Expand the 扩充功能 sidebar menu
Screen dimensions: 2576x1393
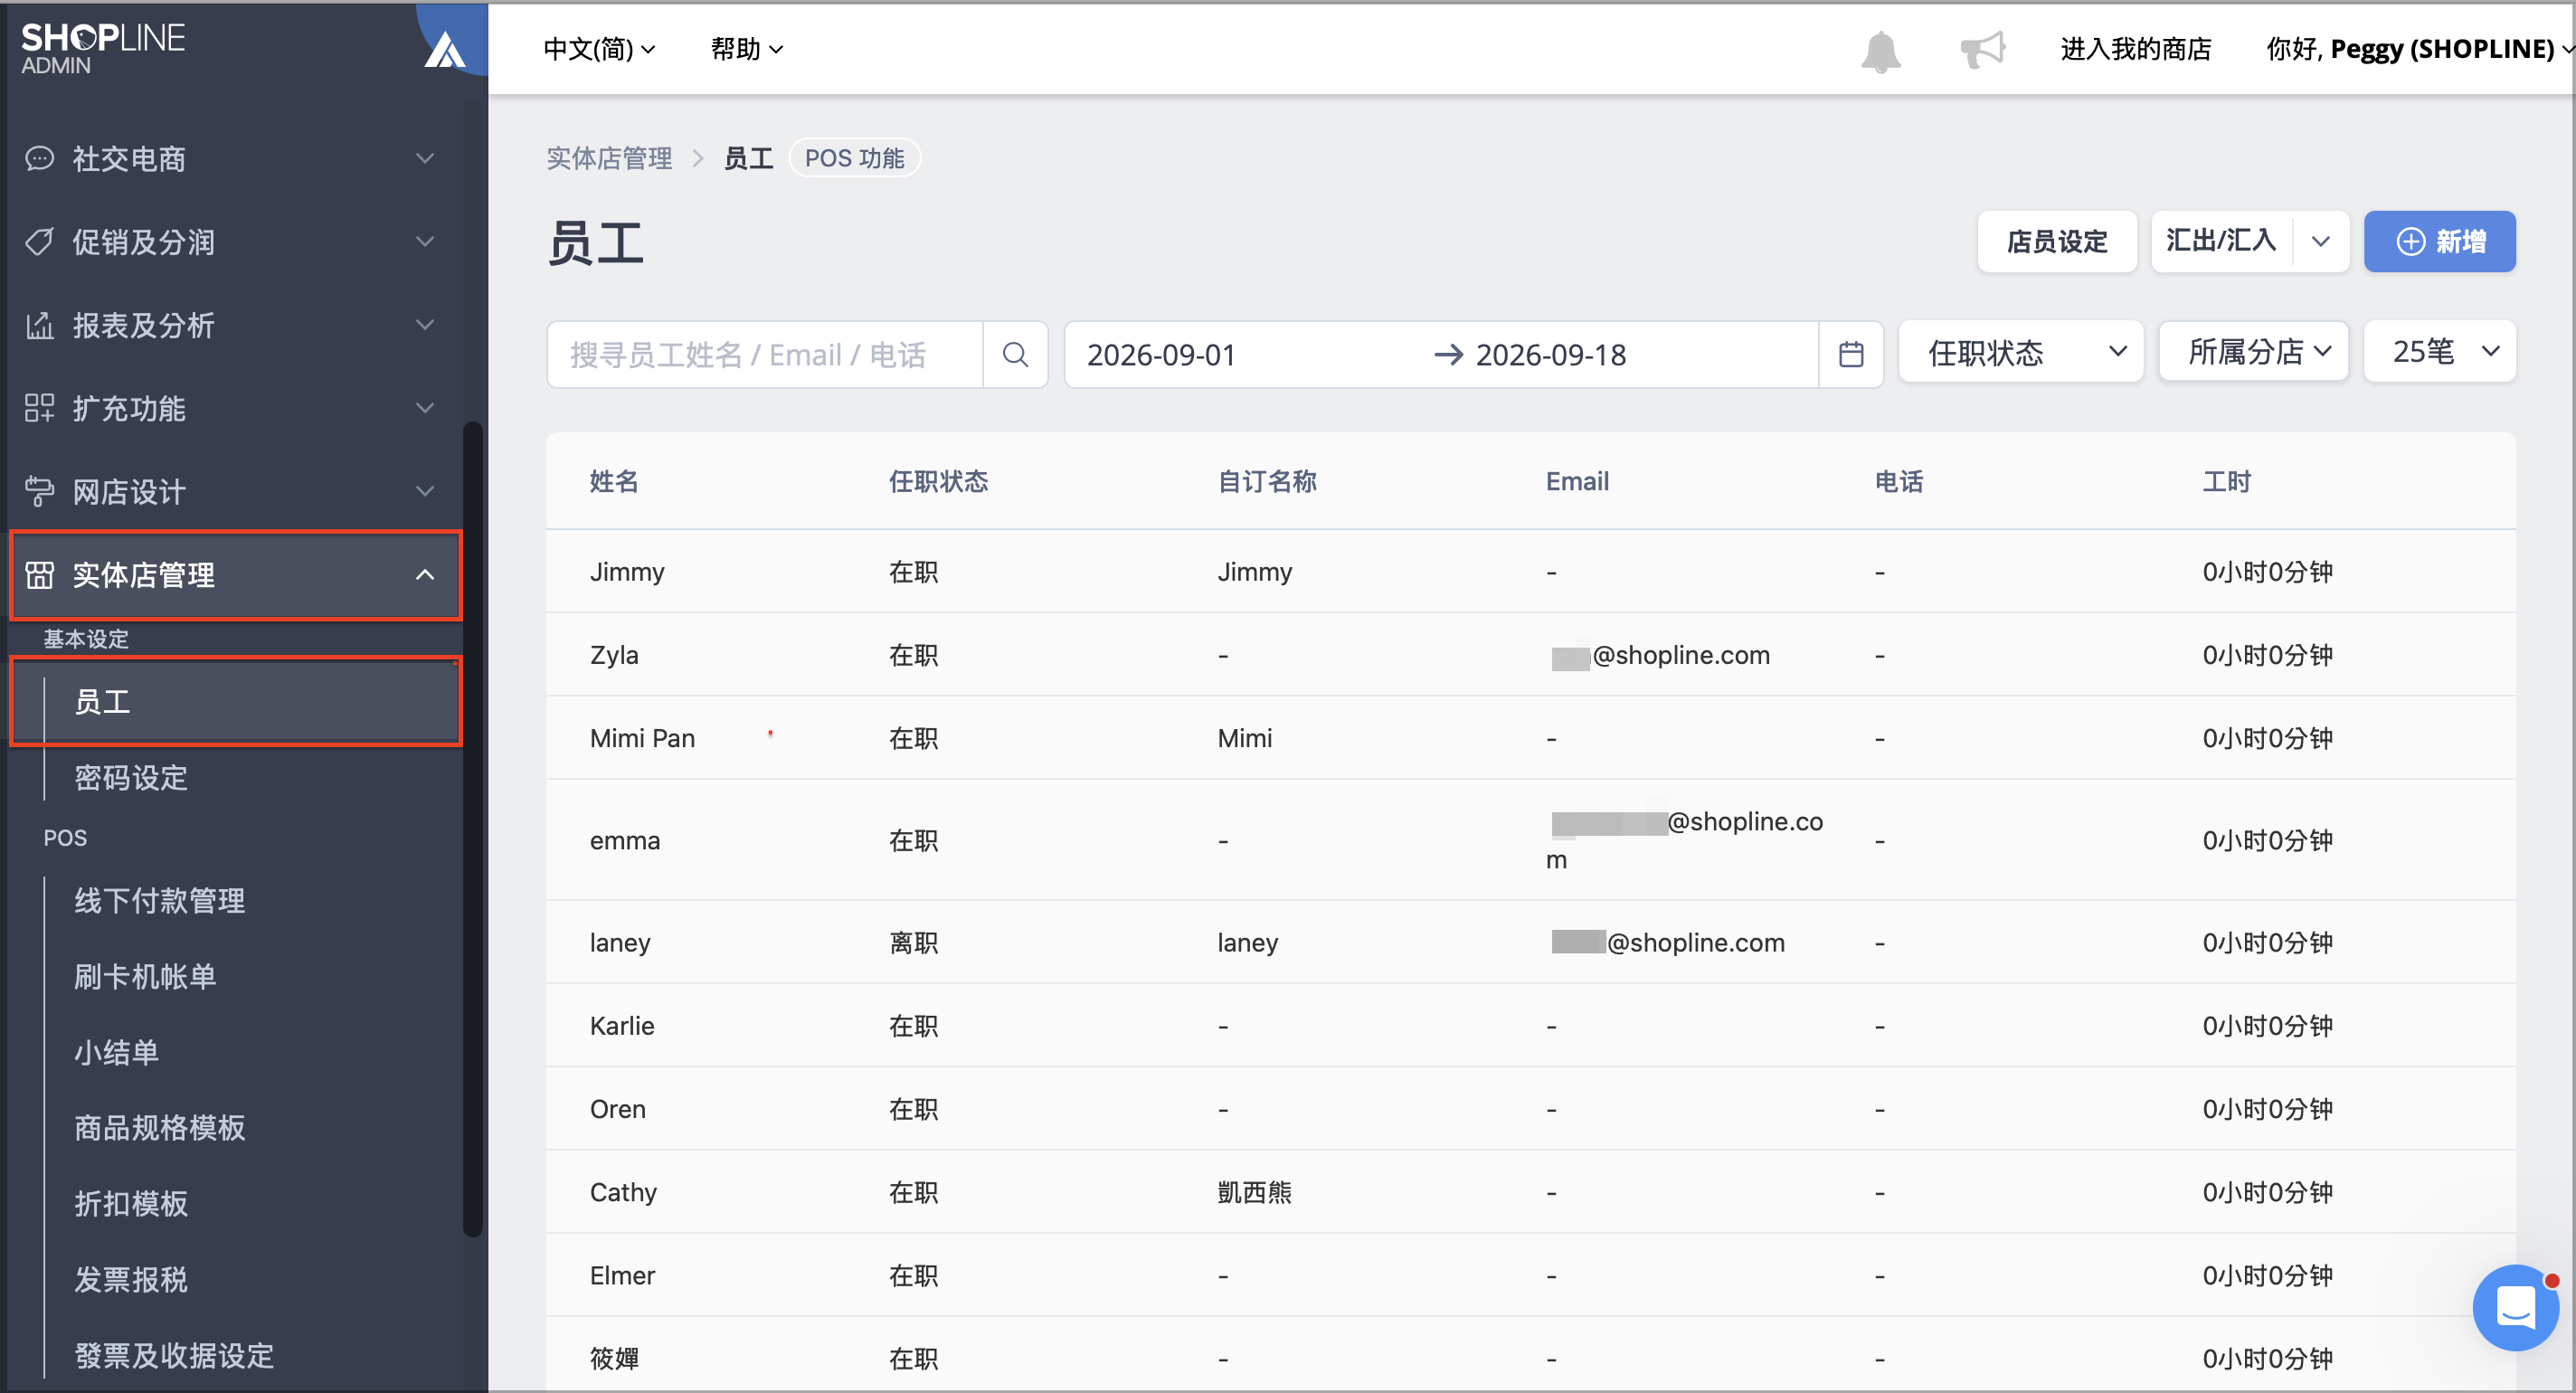click(235, 408)
